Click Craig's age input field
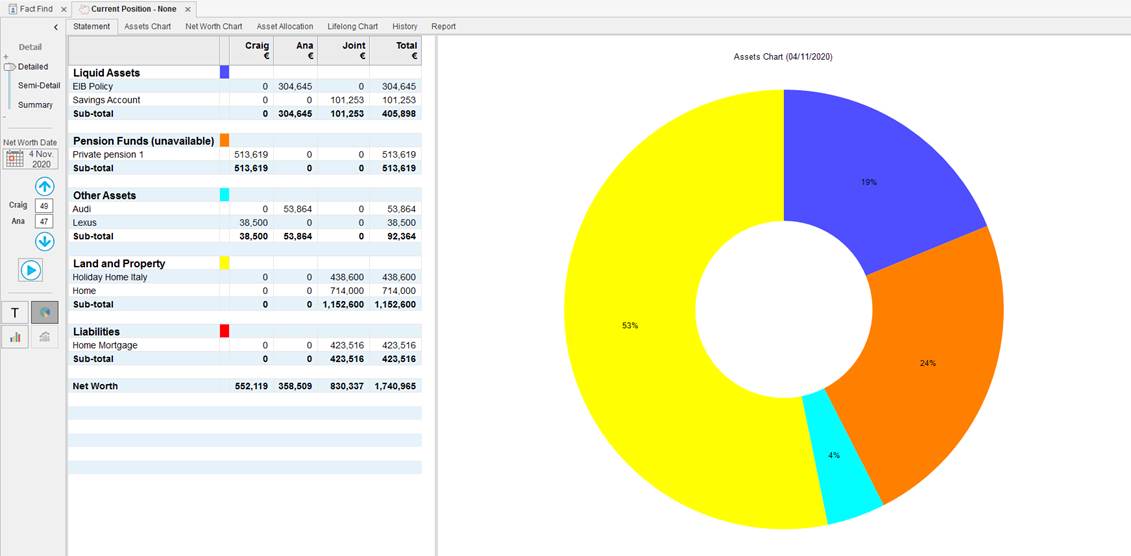This screenshot has height=556, width=1131. 44,206
